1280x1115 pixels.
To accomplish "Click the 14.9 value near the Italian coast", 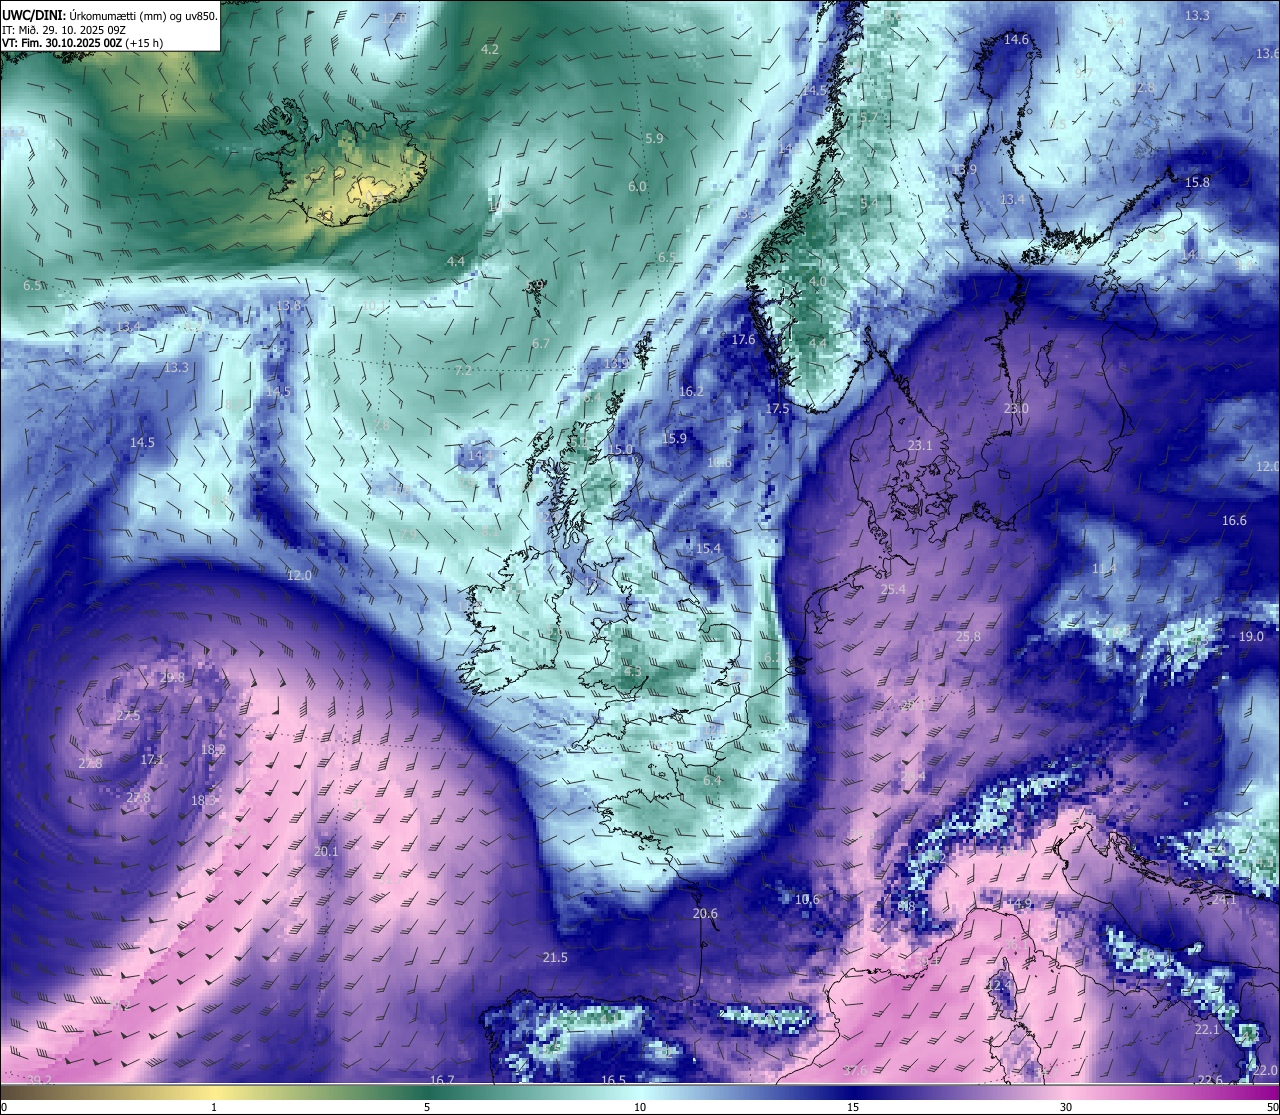I will coord(1019,903).
